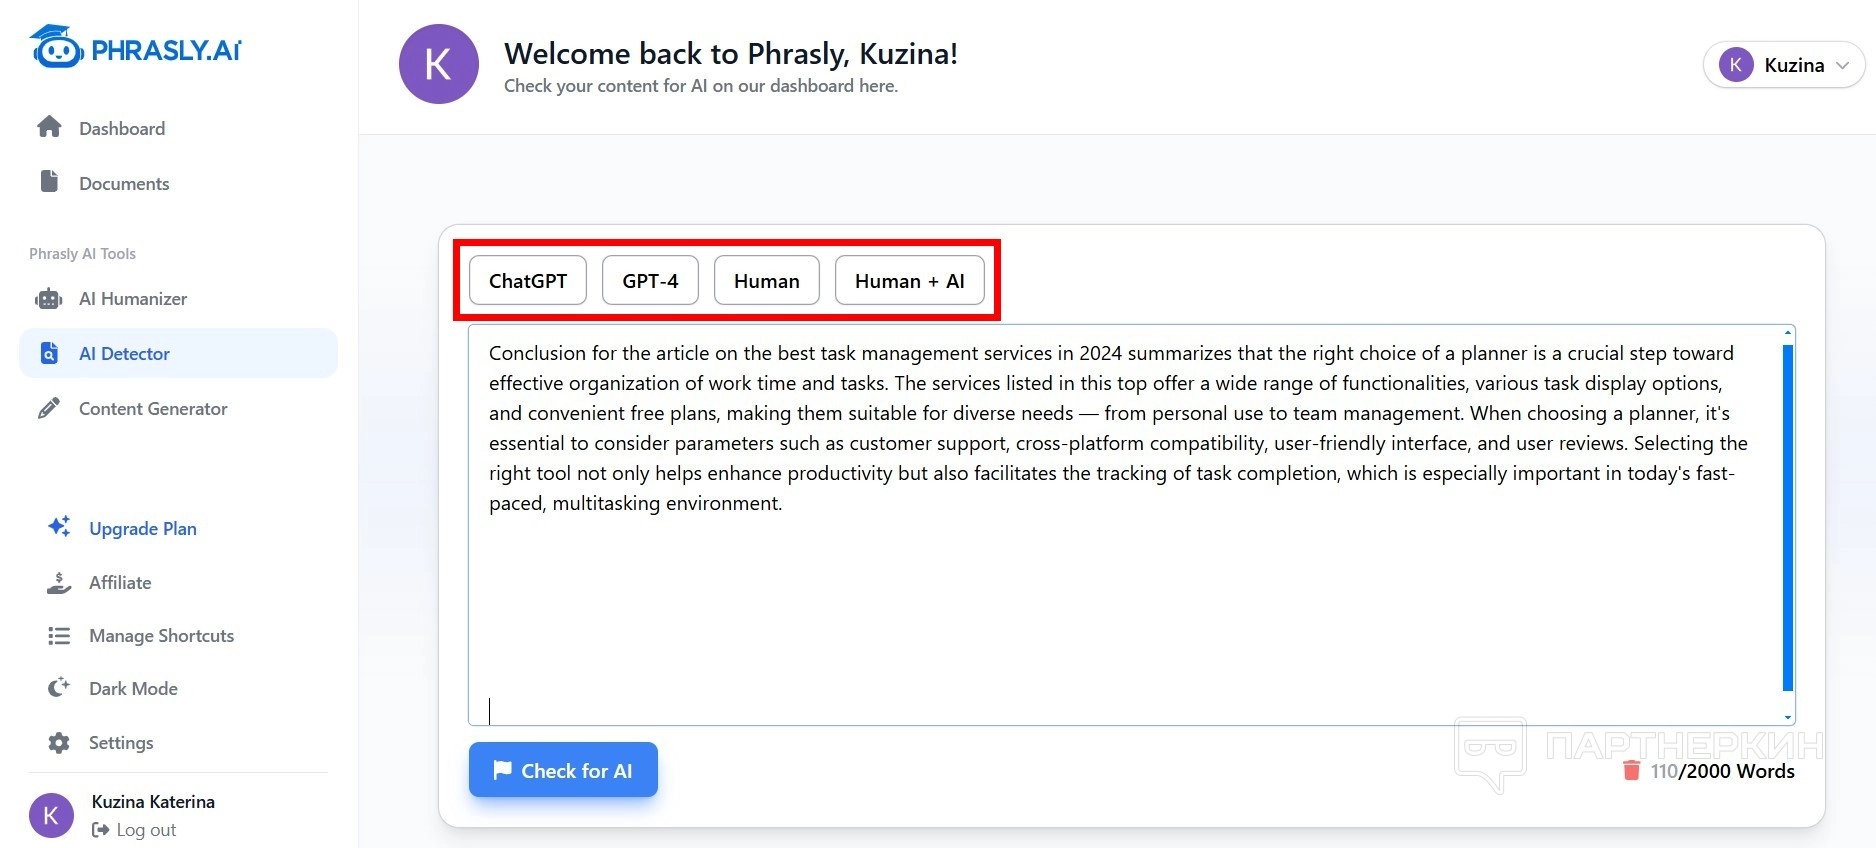Select the ChatGPT sample option
This screenshot has width=1876, height=848.
(527, 281)
